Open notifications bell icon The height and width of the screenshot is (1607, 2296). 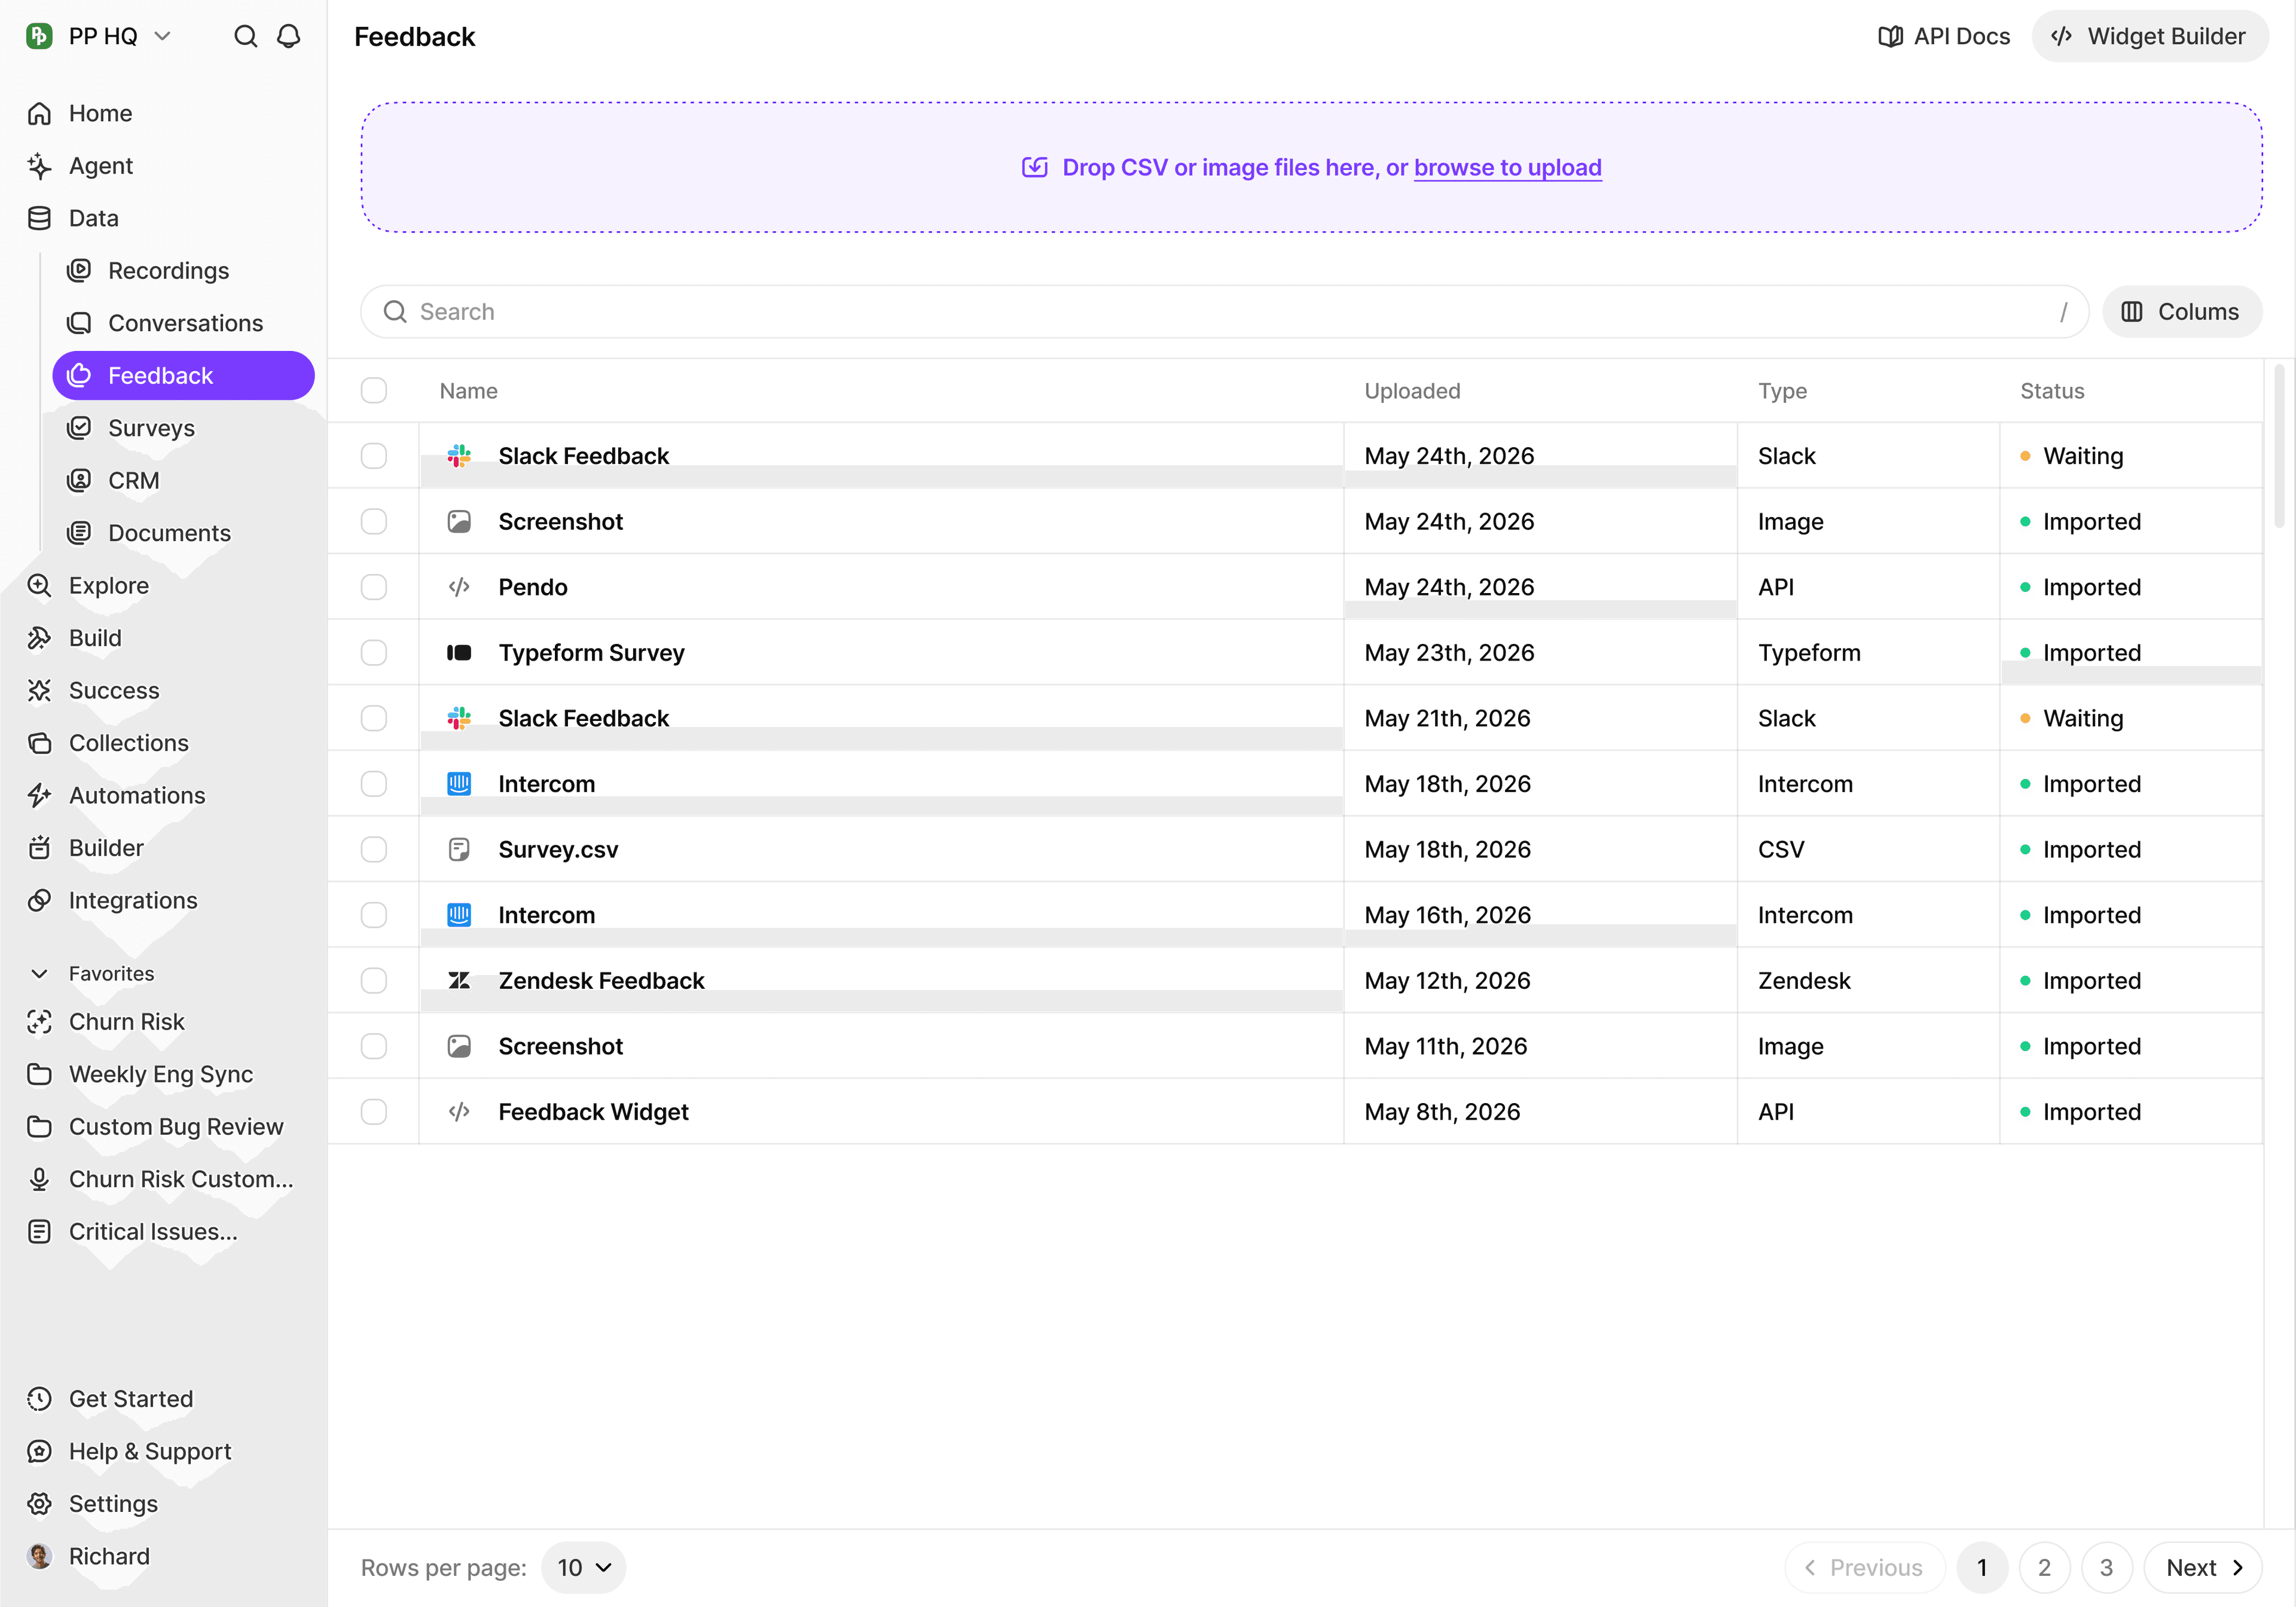[x=289, y=37]
